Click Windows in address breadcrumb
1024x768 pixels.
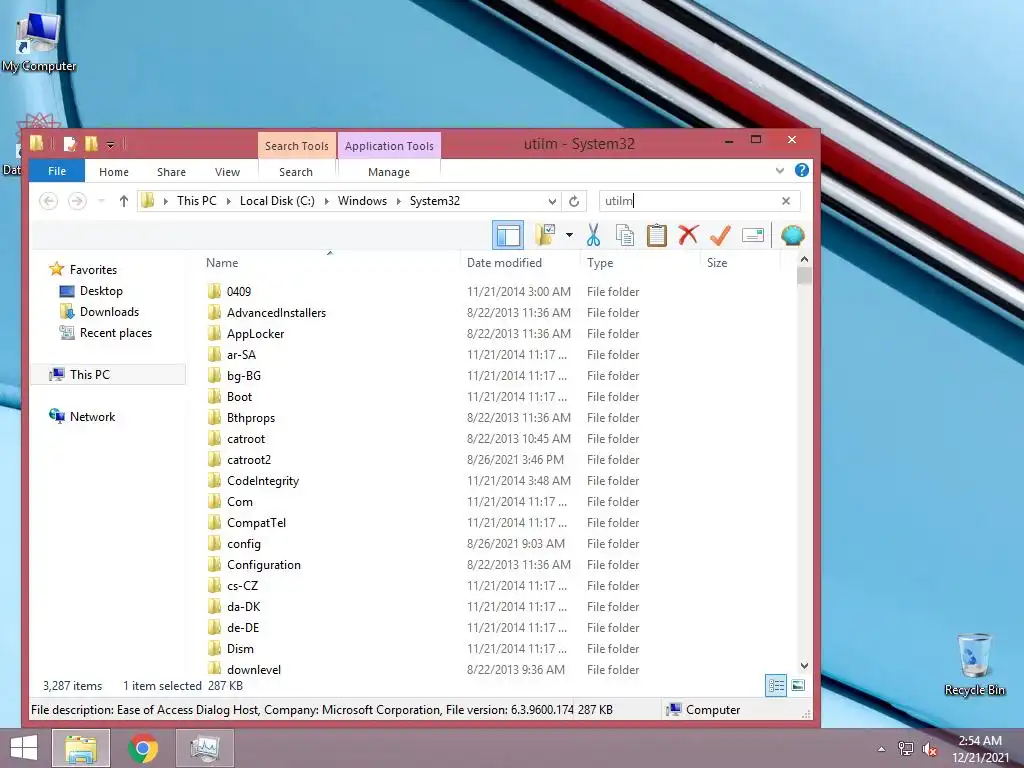362,201
